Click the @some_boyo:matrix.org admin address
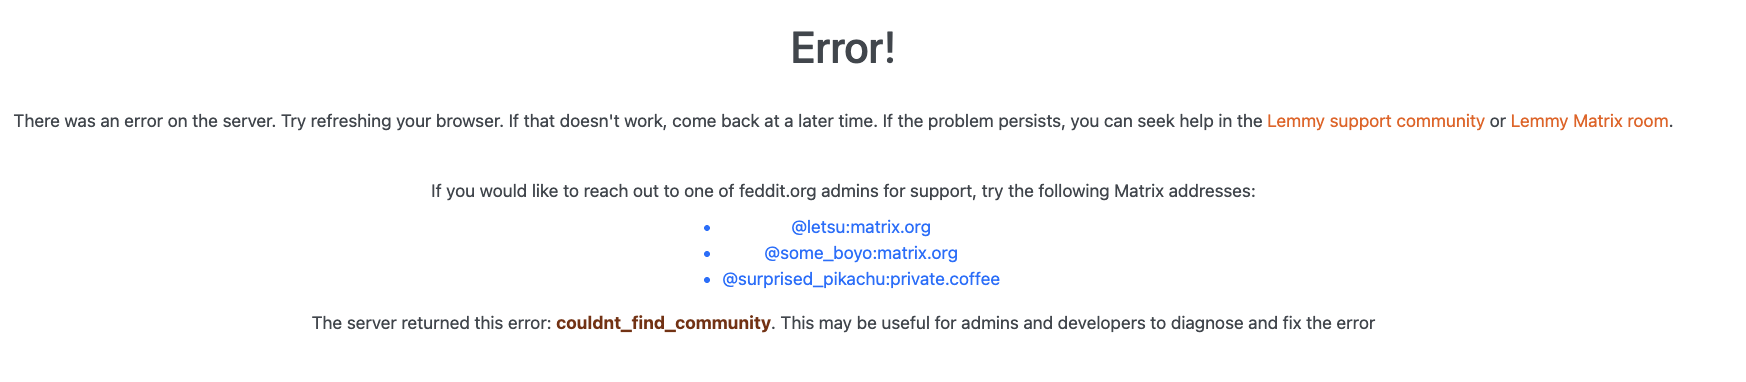 [861, 253]
